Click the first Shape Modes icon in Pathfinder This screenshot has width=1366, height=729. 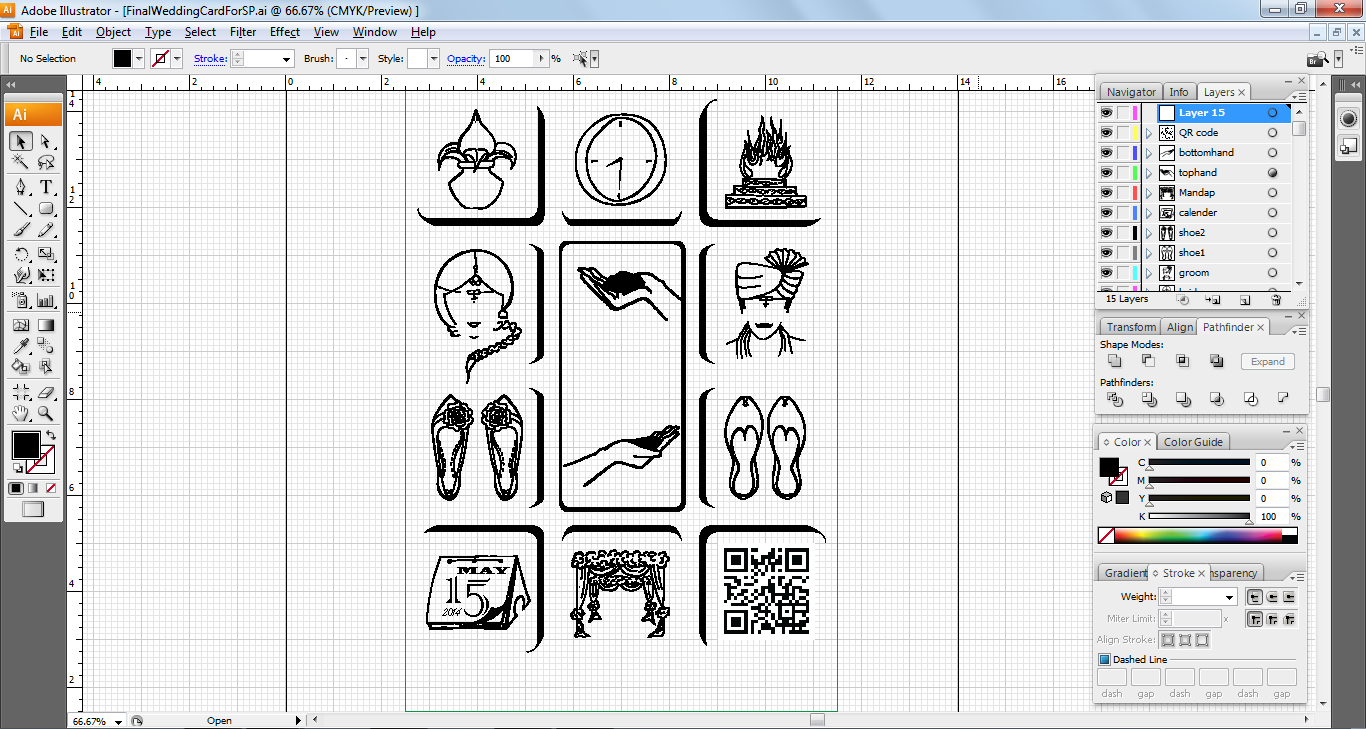pyautogui.click(x=1115, y=362)
